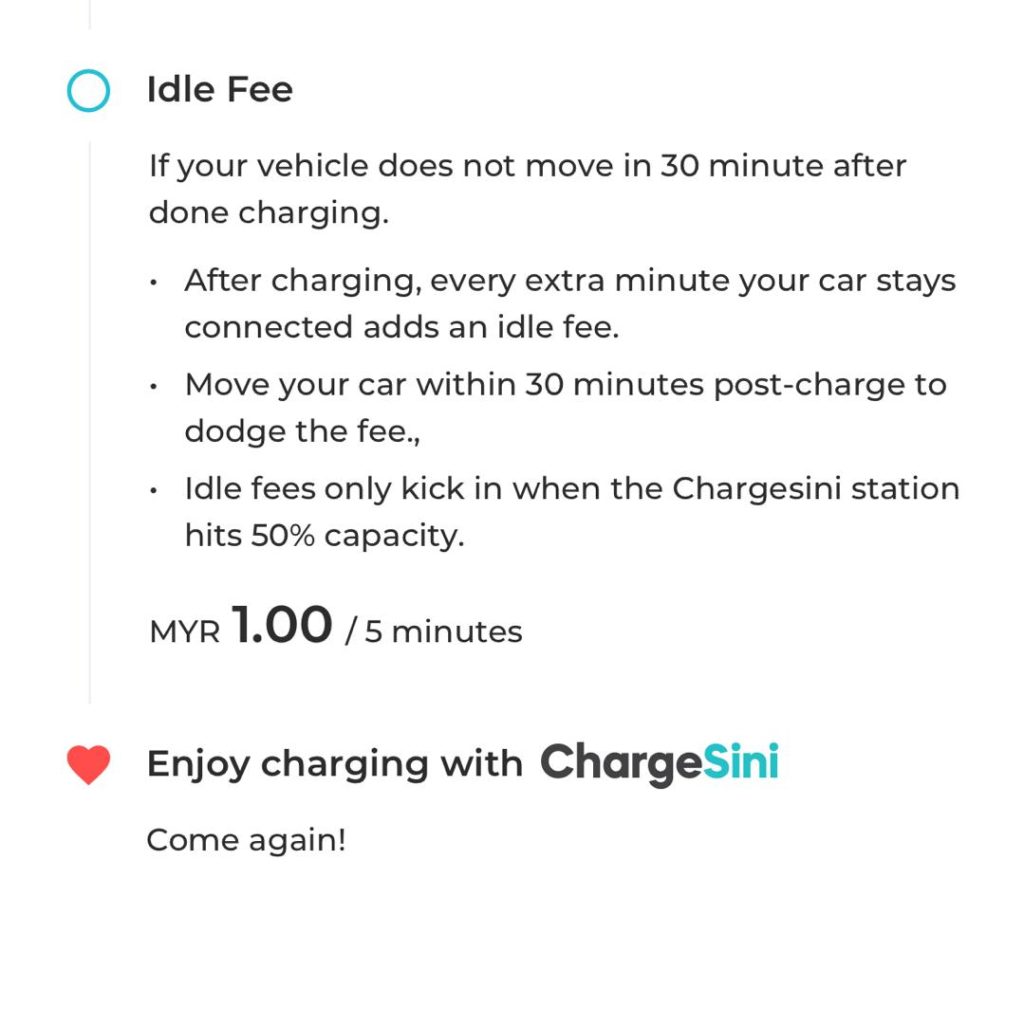This screenshot has height=1024, width=1024.
Task: Click the vertical timeline line below Idle Fee
Action: coord(90,420)
